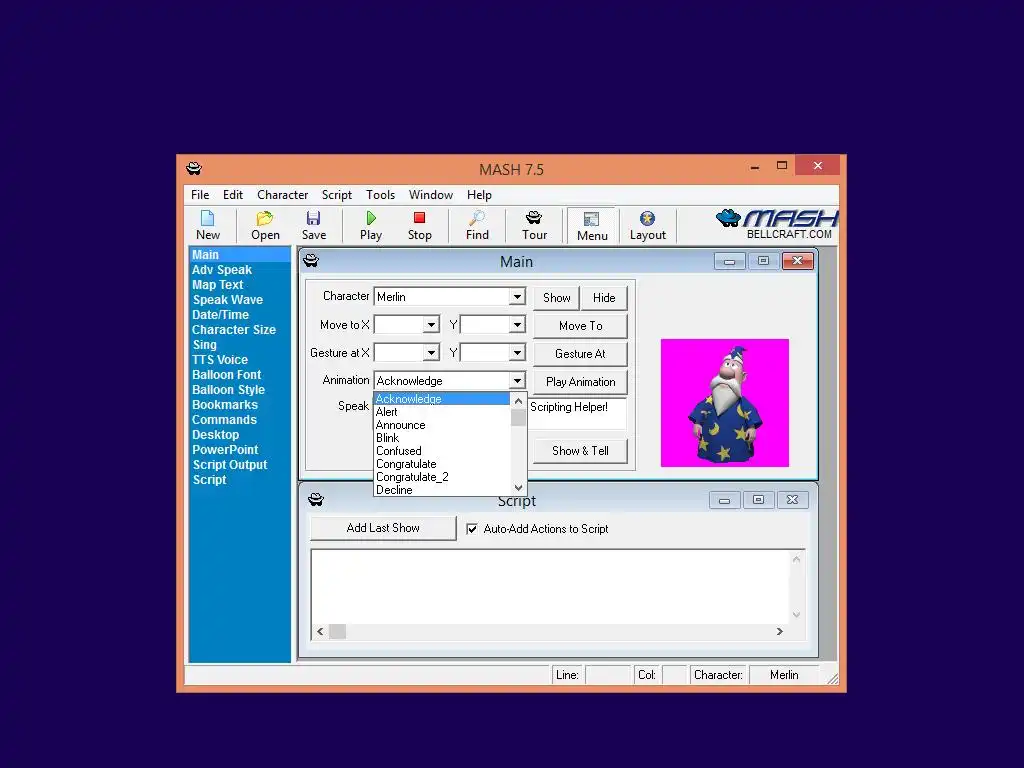The height and width of the screenshot is (768, 1024).
Task: Click the Main window's hat icon
Action: tap(311, 261)
